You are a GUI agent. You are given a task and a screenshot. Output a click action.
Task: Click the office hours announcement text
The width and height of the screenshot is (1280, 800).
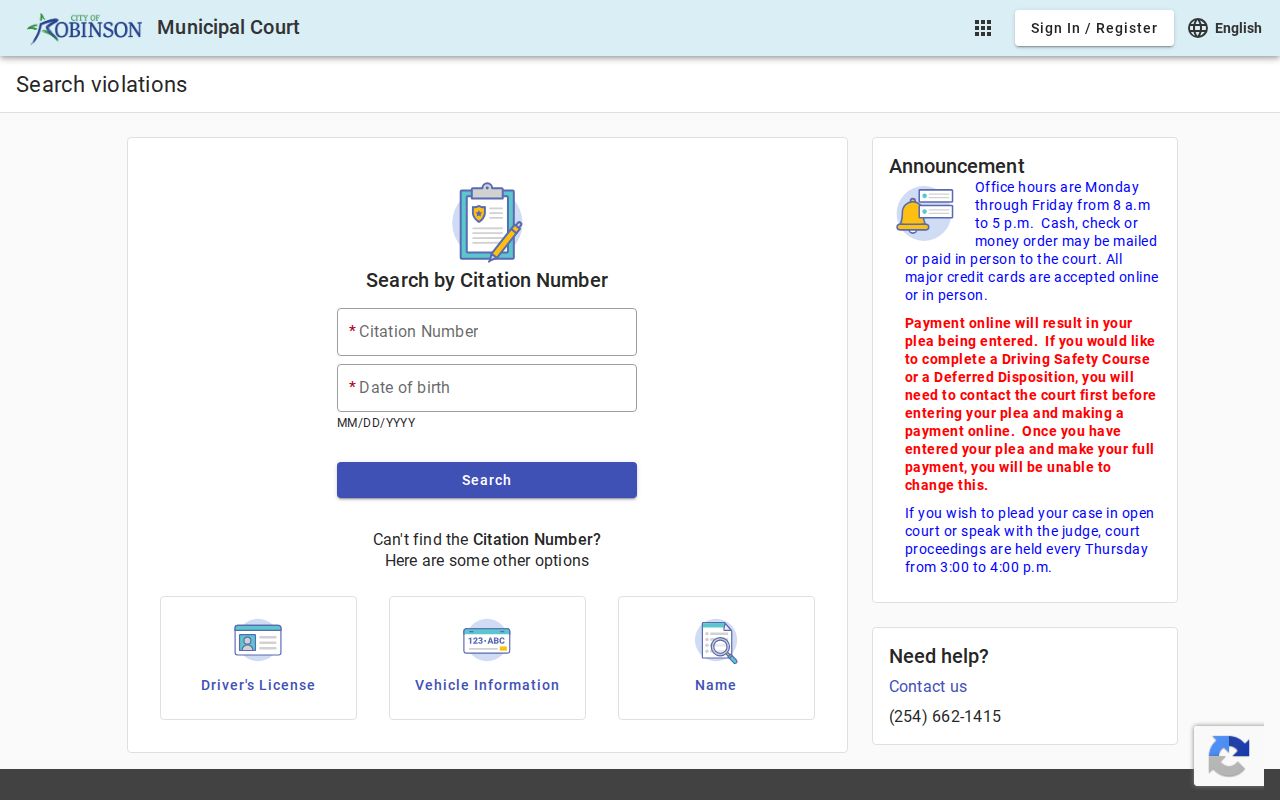click(1031, 241)
